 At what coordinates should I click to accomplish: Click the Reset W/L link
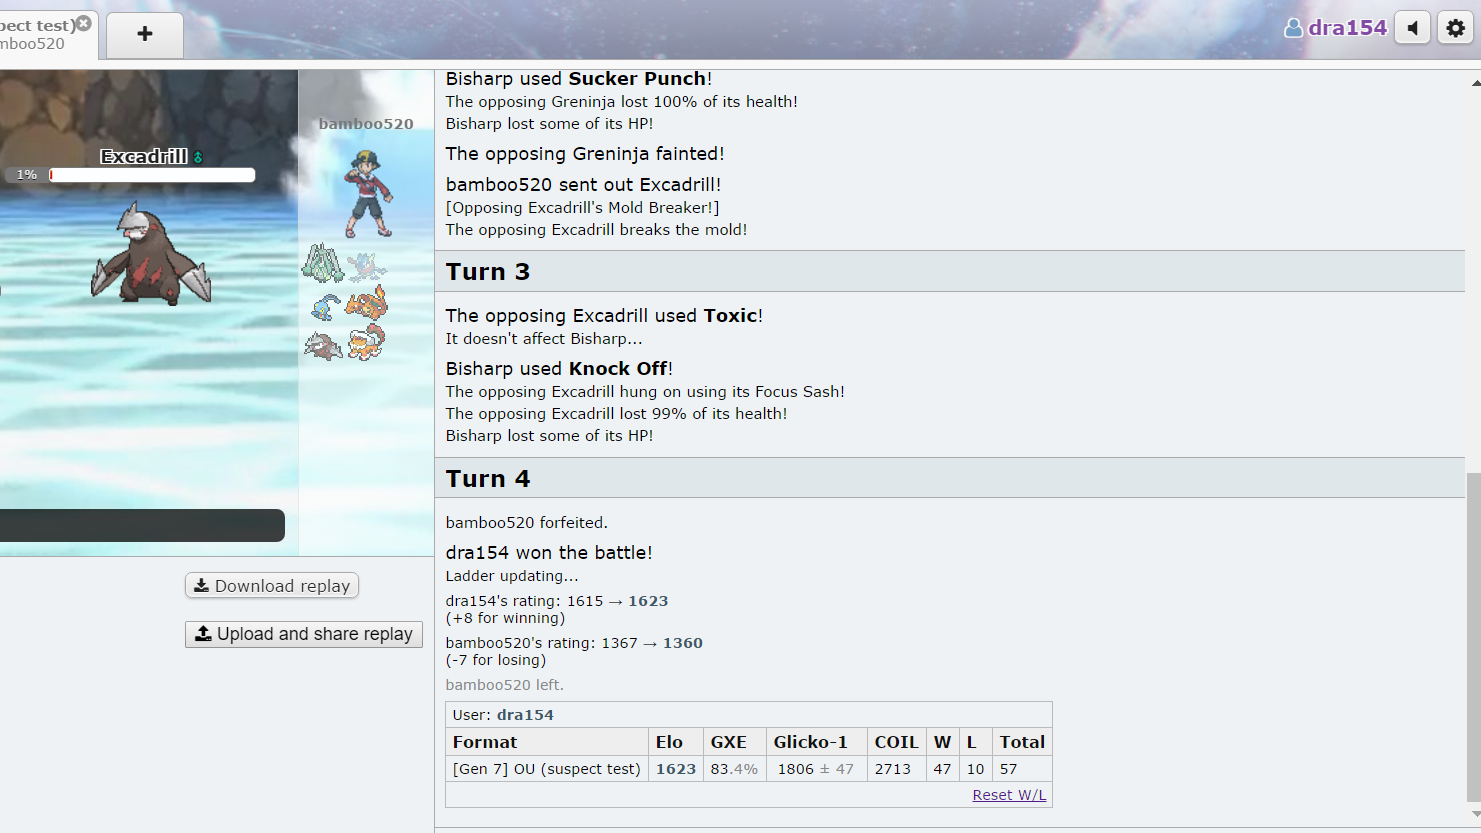[x=1009, y=795]
